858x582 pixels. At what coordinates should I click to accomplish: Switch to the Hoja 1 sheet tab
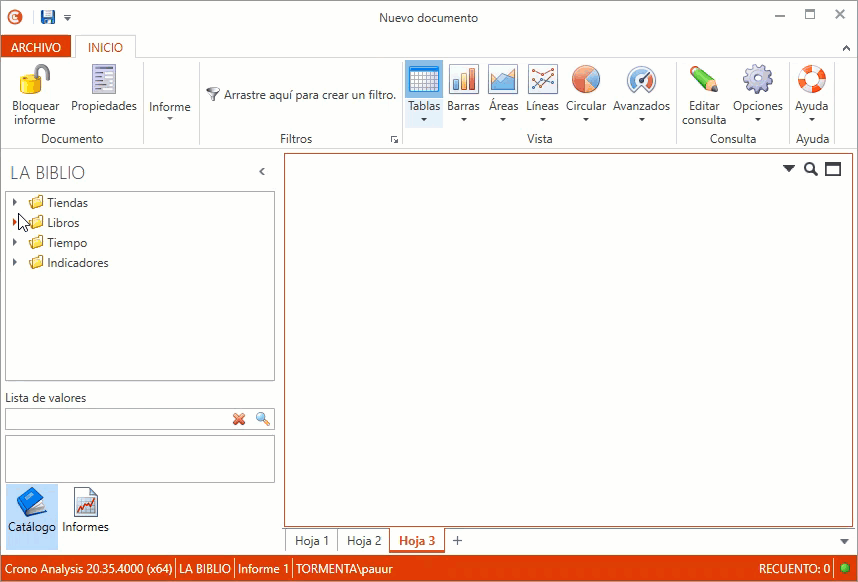point(312,541)
